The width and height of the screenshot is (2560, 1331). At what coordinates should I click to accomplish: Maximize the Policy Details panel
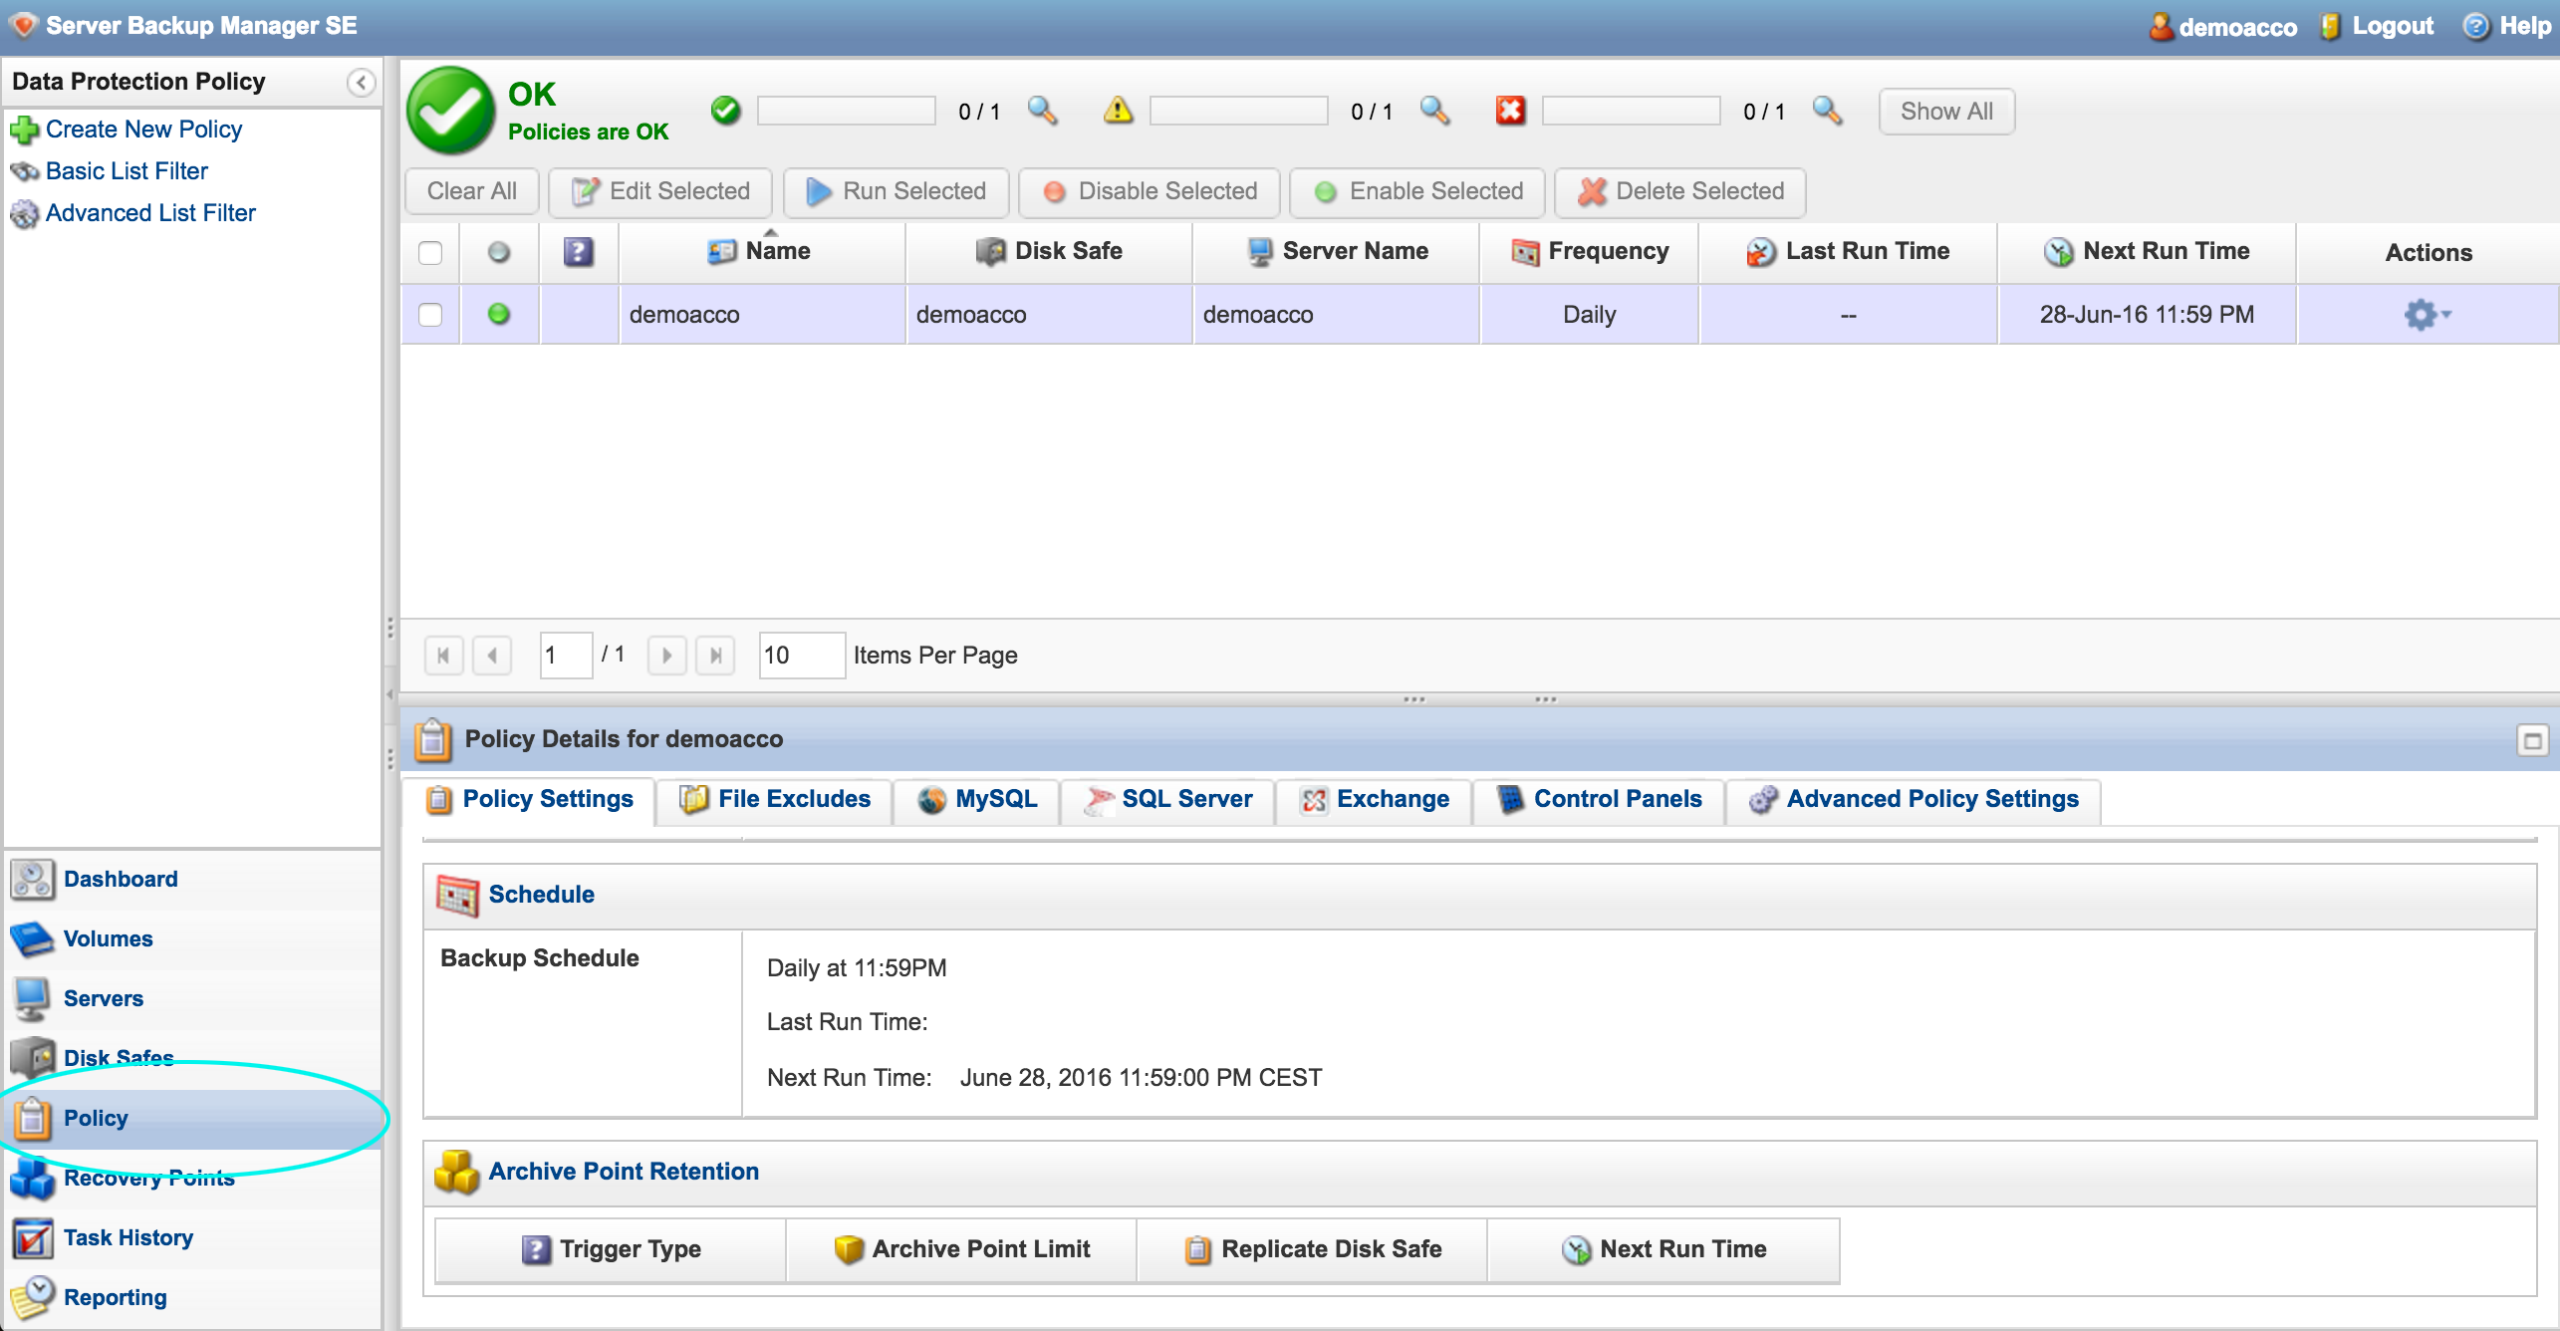click(2532, 741)
